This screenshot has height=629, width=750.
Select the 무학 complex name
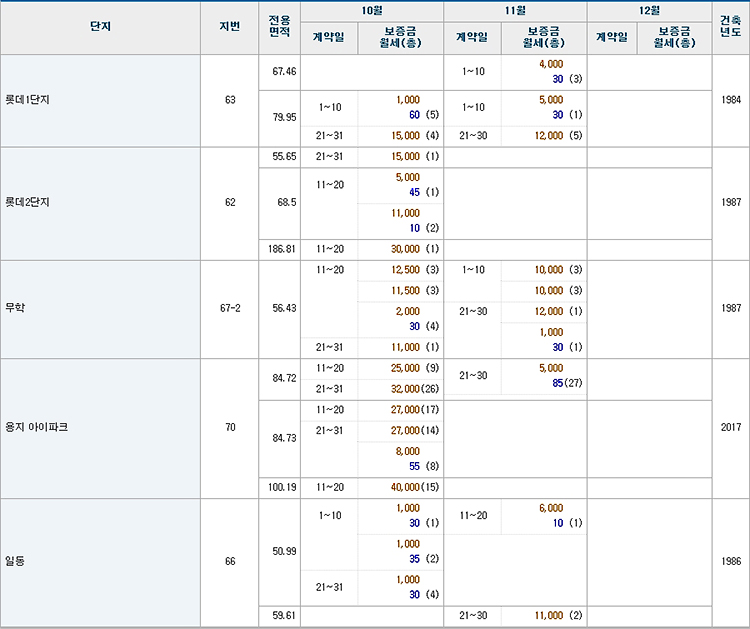(15, 308)
